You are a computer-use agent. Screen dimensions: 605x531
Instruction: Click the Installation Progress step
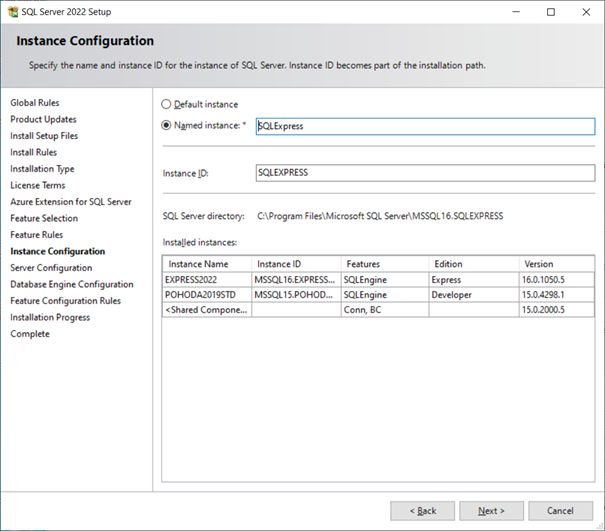coord(50,317)
